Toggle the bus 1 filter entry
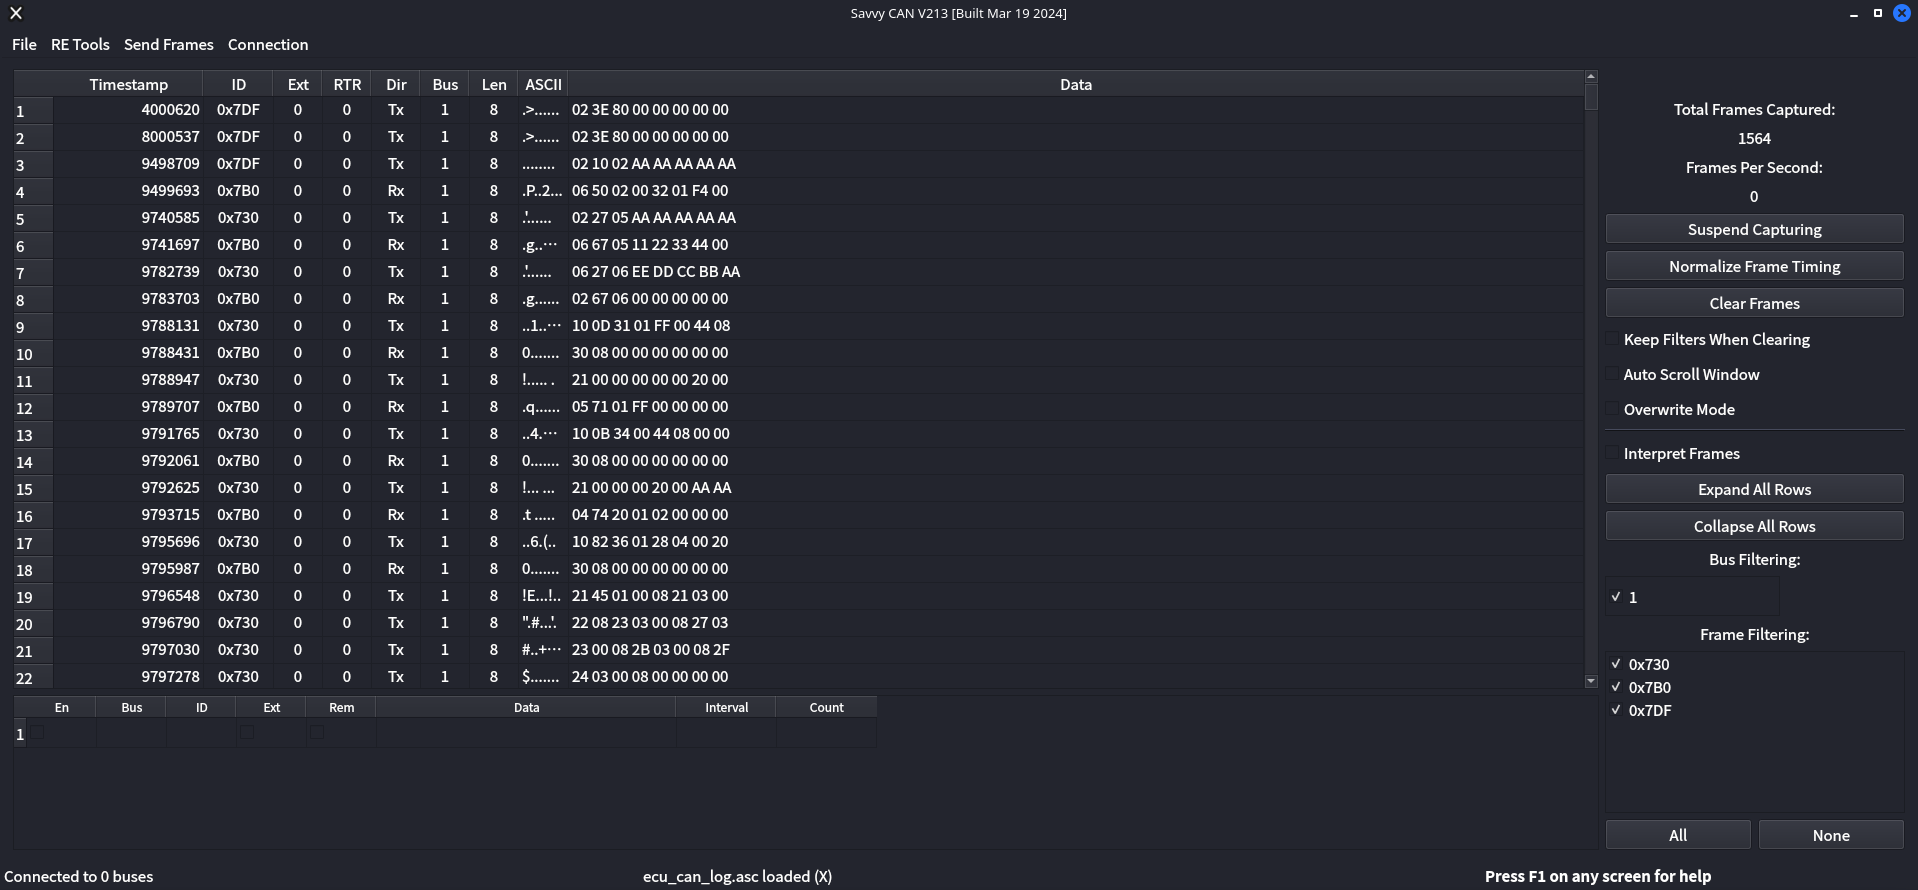 (x=1616, y=597)
